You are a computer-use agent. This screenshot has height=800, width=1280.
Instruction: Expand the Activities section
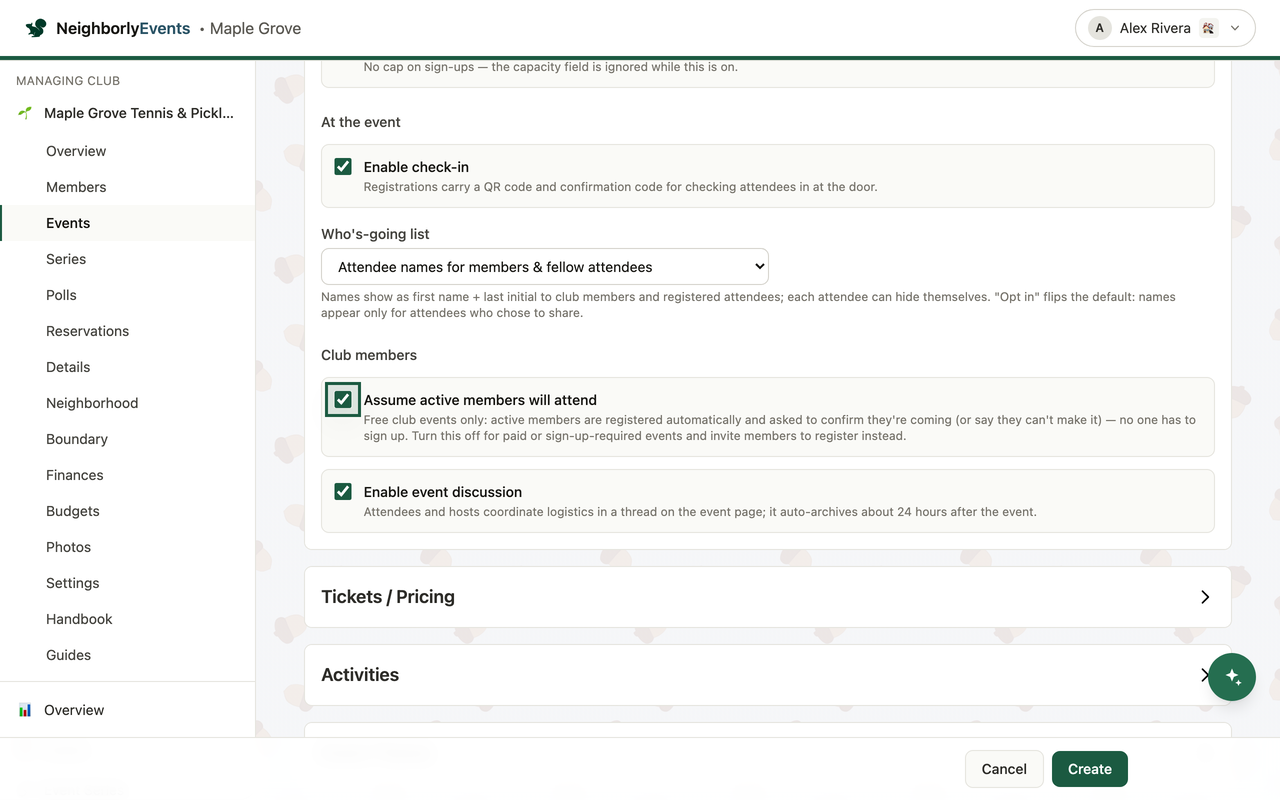pyautogui.click(x=768, y=675)
